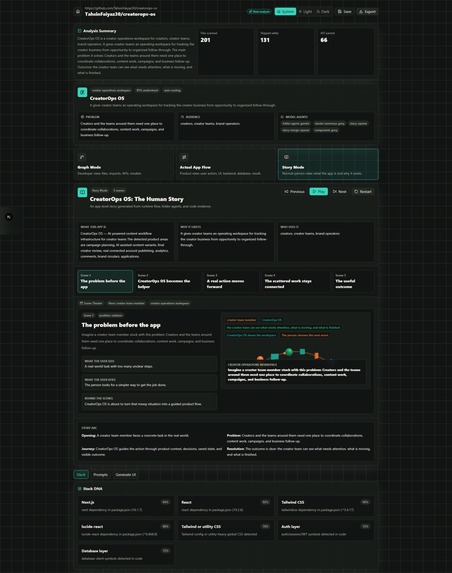Click the home icon beside the repository name

(78, 12)
